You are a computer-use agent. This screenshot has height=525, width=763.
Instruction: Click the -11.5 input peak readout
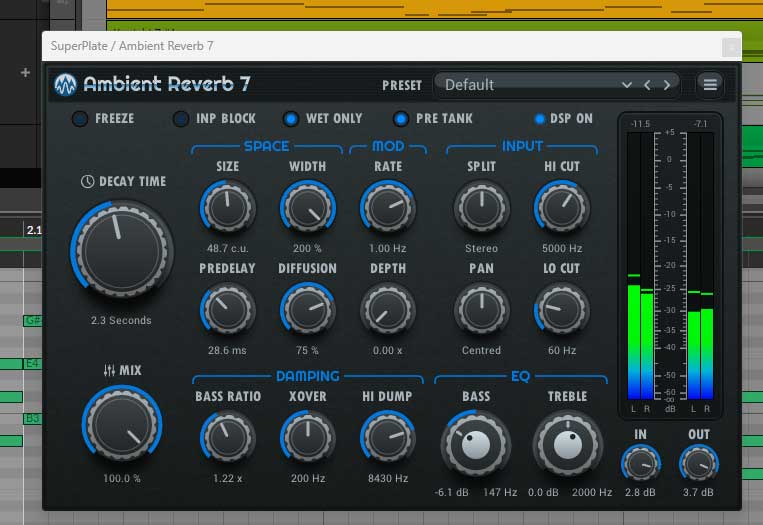click(640, 124)
